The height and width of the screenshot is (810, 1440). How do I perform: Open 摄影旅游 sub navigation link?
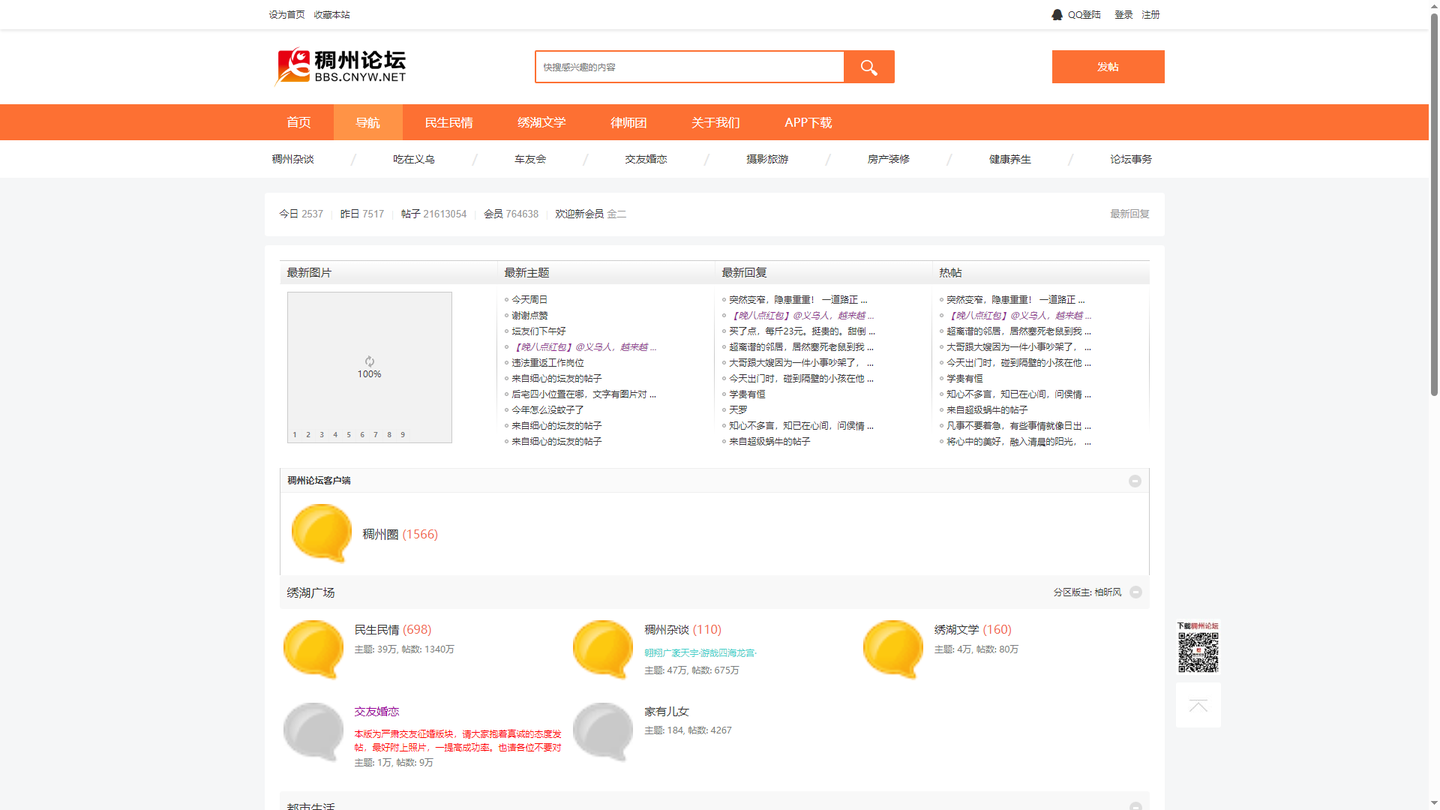(767, 159)
